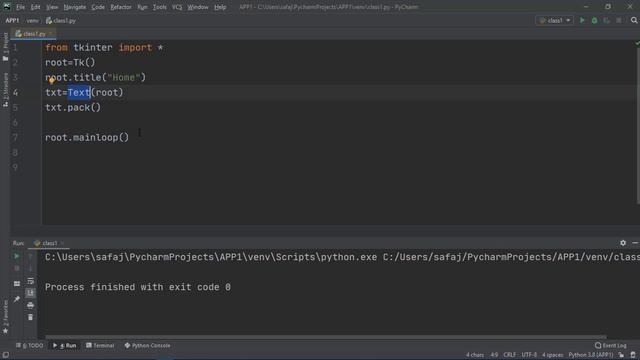The height and width of the screenshot is (360, 640).
Task: Click venv breadcrumb in navigation bar
Action: point(33,20)
